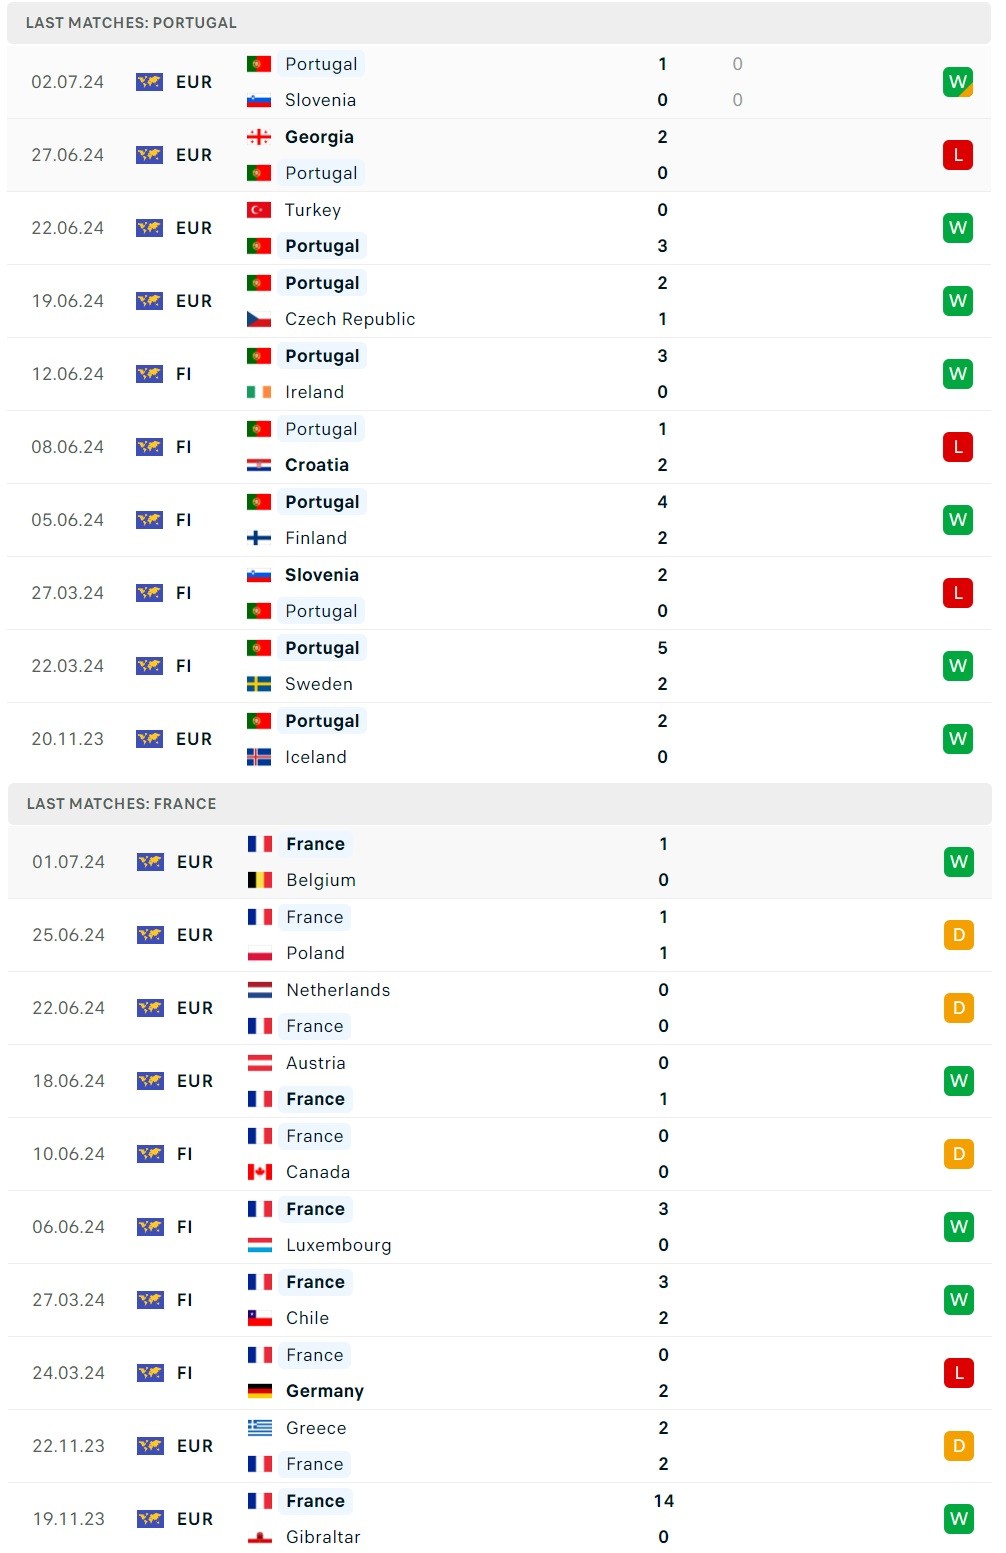Select the Last Matches: Portugal header
The width and height of the screenshot is (1006, 1553).
click(x=131, y=23)
